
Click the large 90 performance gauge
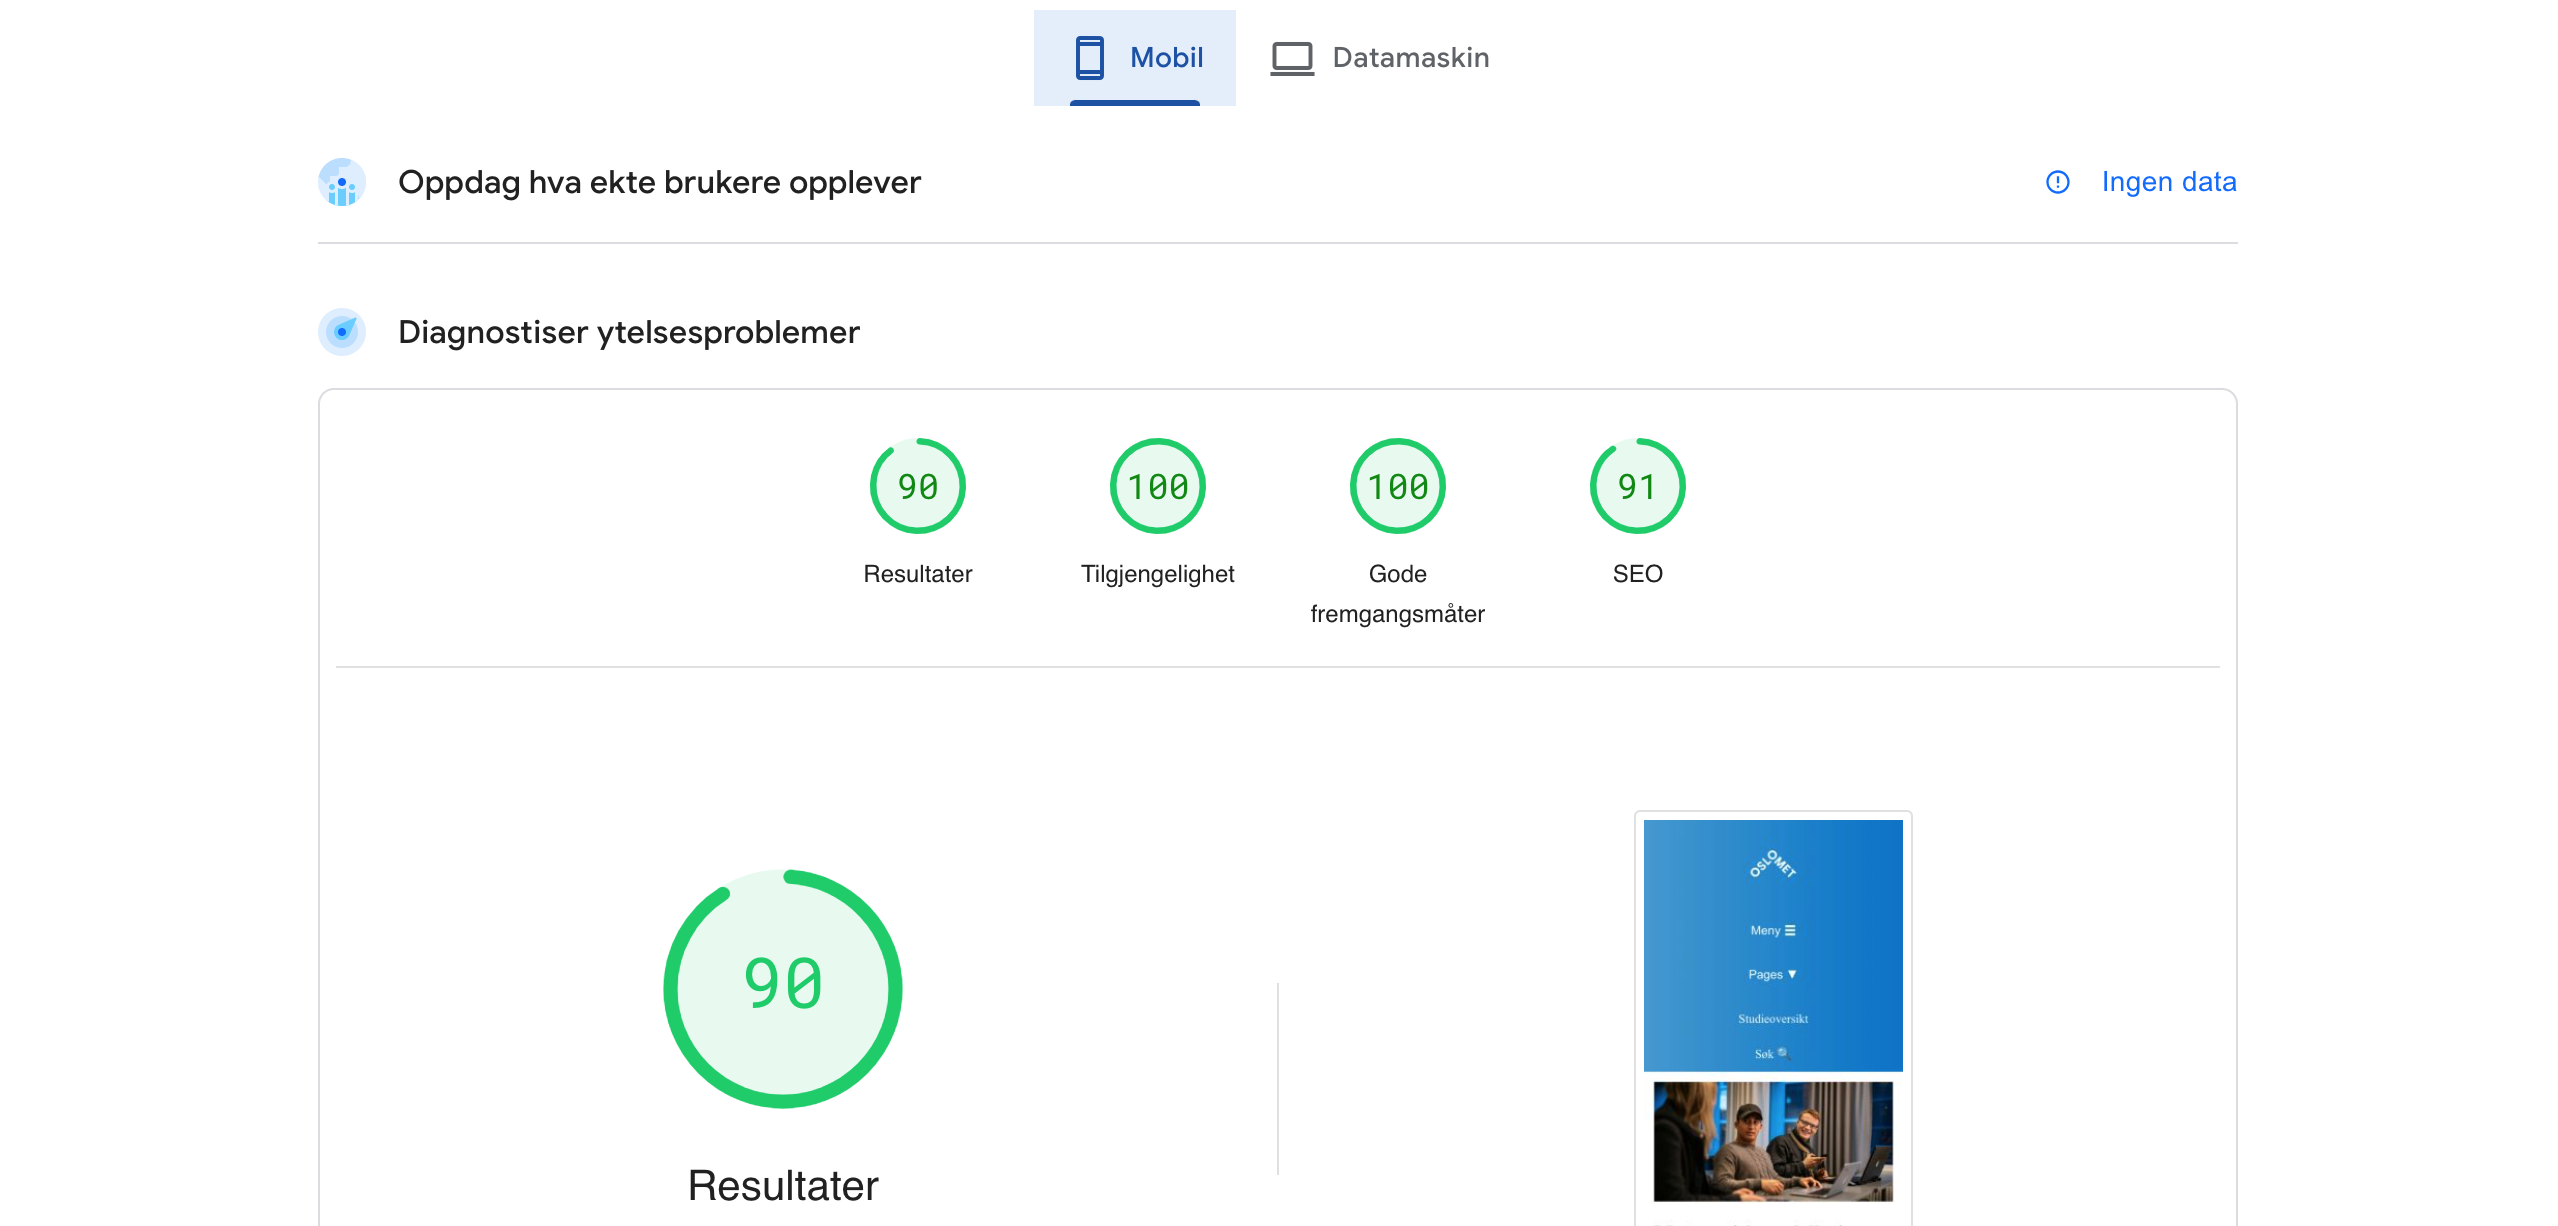point(783,988)
